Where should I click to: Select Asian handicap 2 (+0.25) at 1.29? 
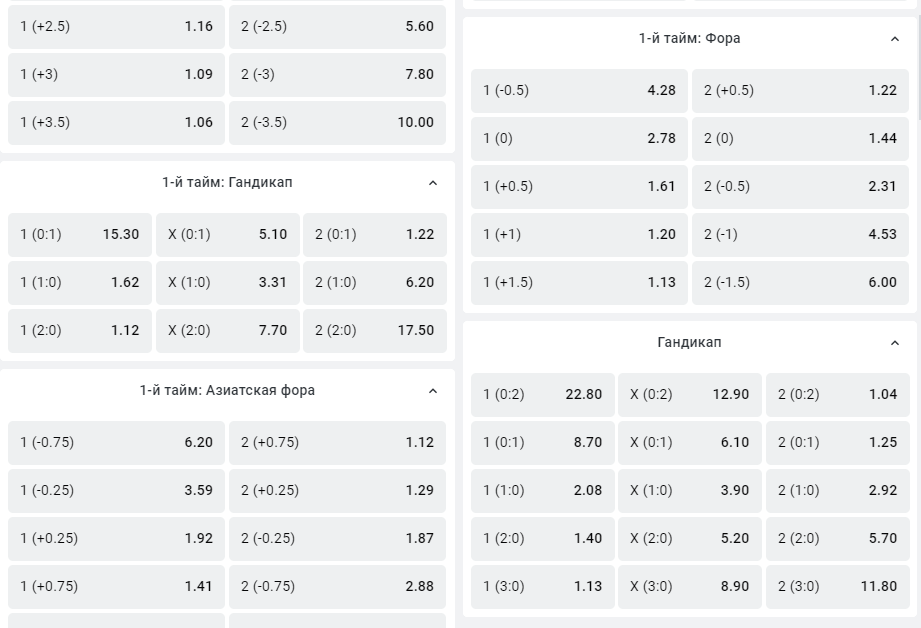coord(337,491)
